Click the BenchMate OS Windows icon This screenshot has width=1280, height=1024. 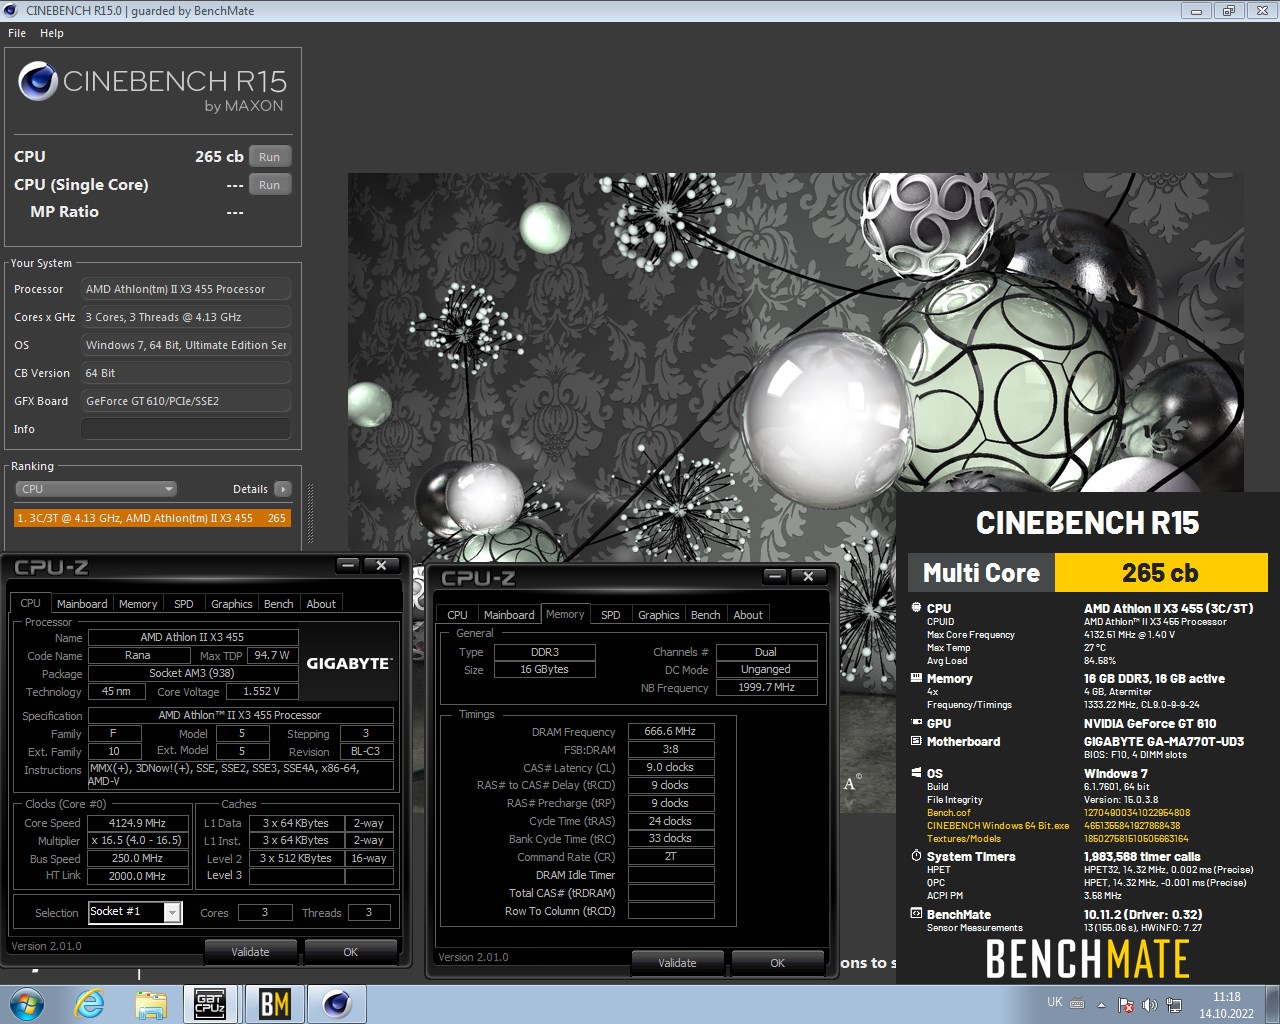916,773
